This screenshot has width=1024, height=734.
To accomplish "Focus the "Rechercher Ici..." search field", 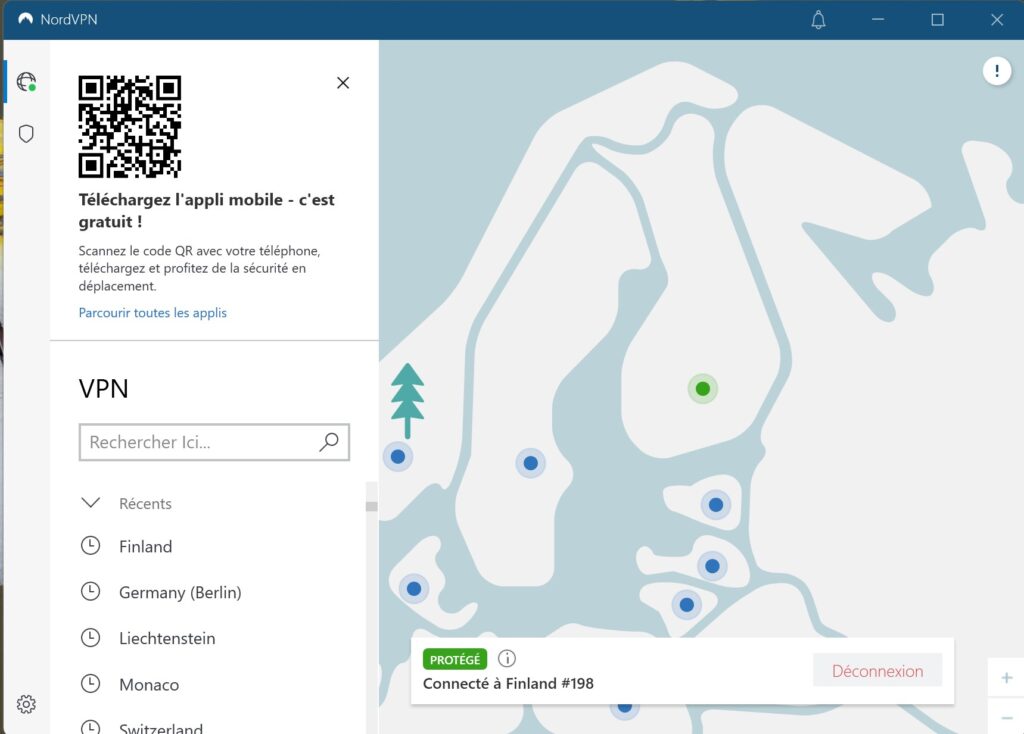I will 214,442.
